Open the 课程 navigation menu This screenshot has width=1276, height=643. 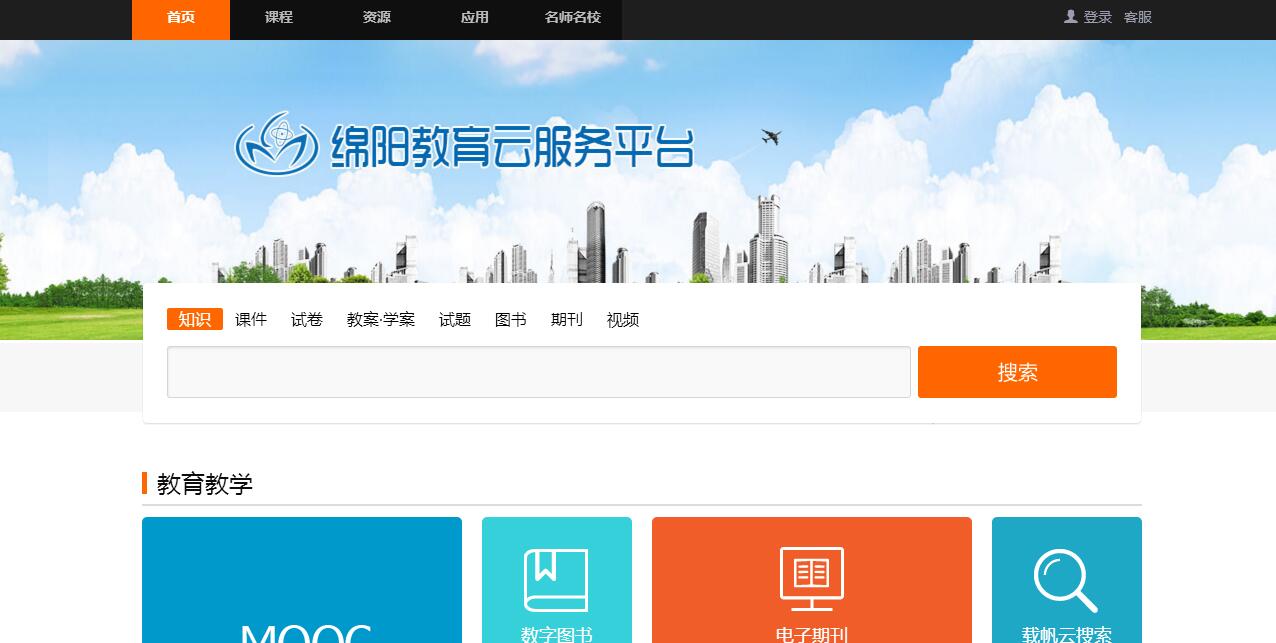point(279,18)
